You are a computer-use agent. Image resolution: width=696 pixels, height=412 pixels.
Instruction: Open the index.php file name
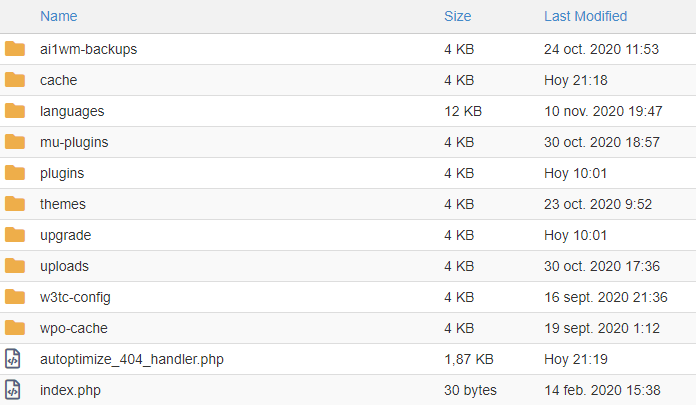pyautogui.click(x=70, y=390)
